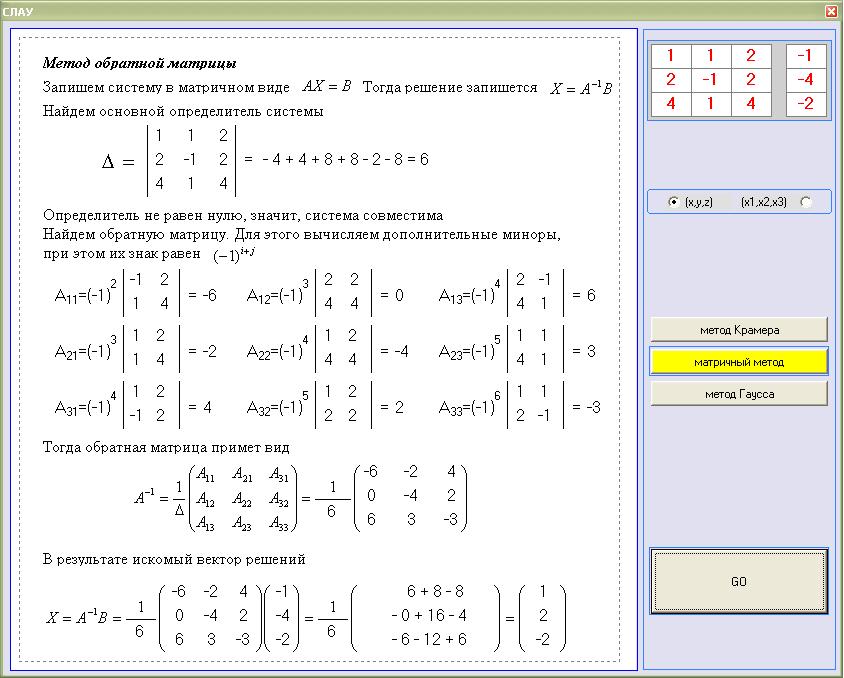The width and height of the screenshot is (844, 678).
Task: Select the right-hand side cell containing -2
Action: (x=806, y=104)
